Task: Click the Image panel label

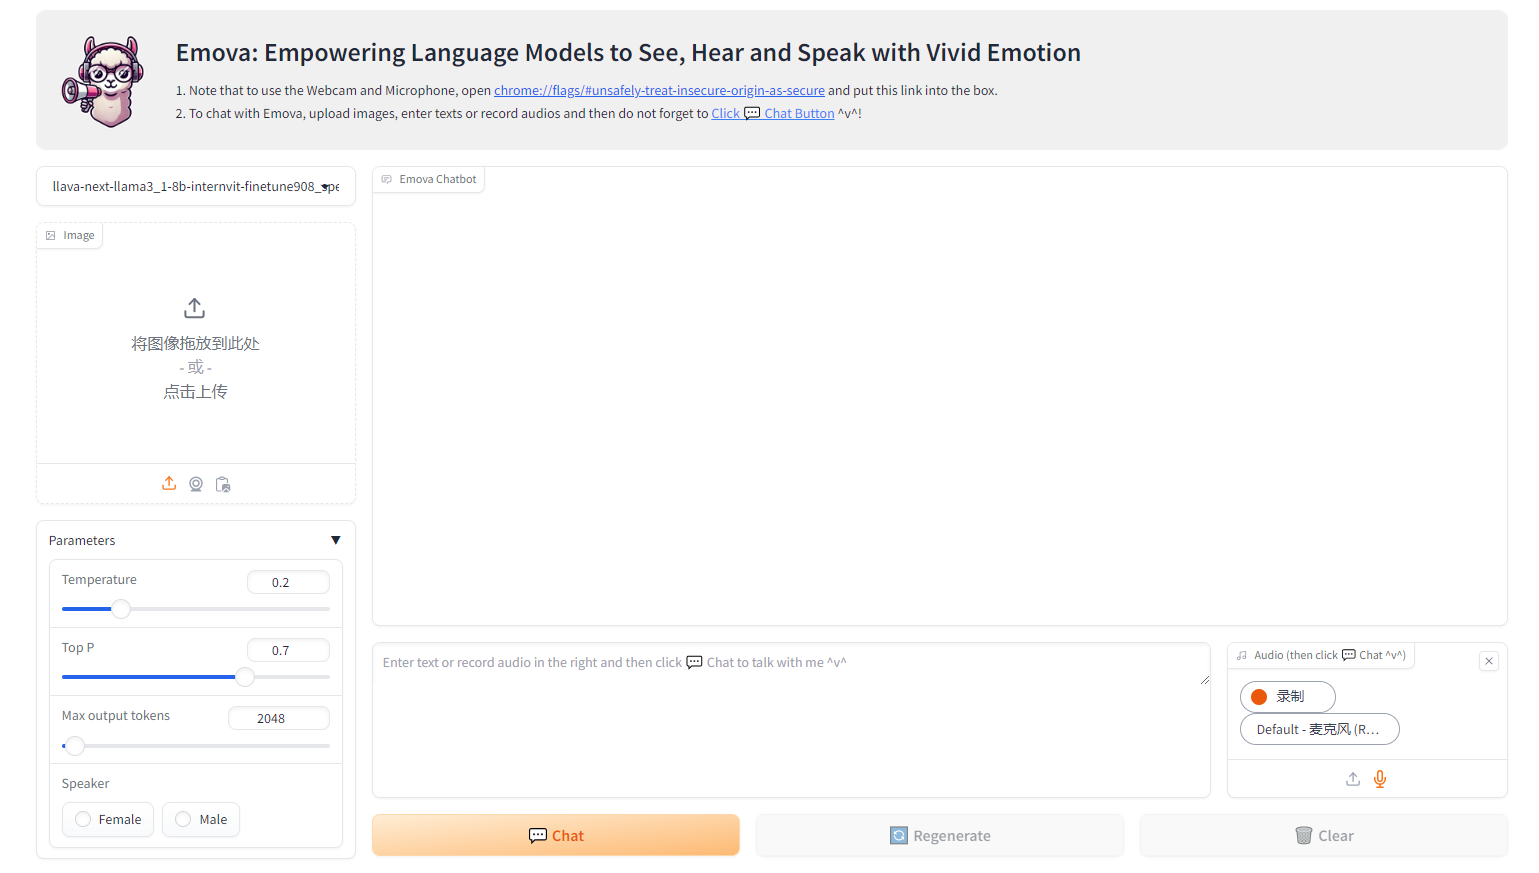Action: pos(77,234)
